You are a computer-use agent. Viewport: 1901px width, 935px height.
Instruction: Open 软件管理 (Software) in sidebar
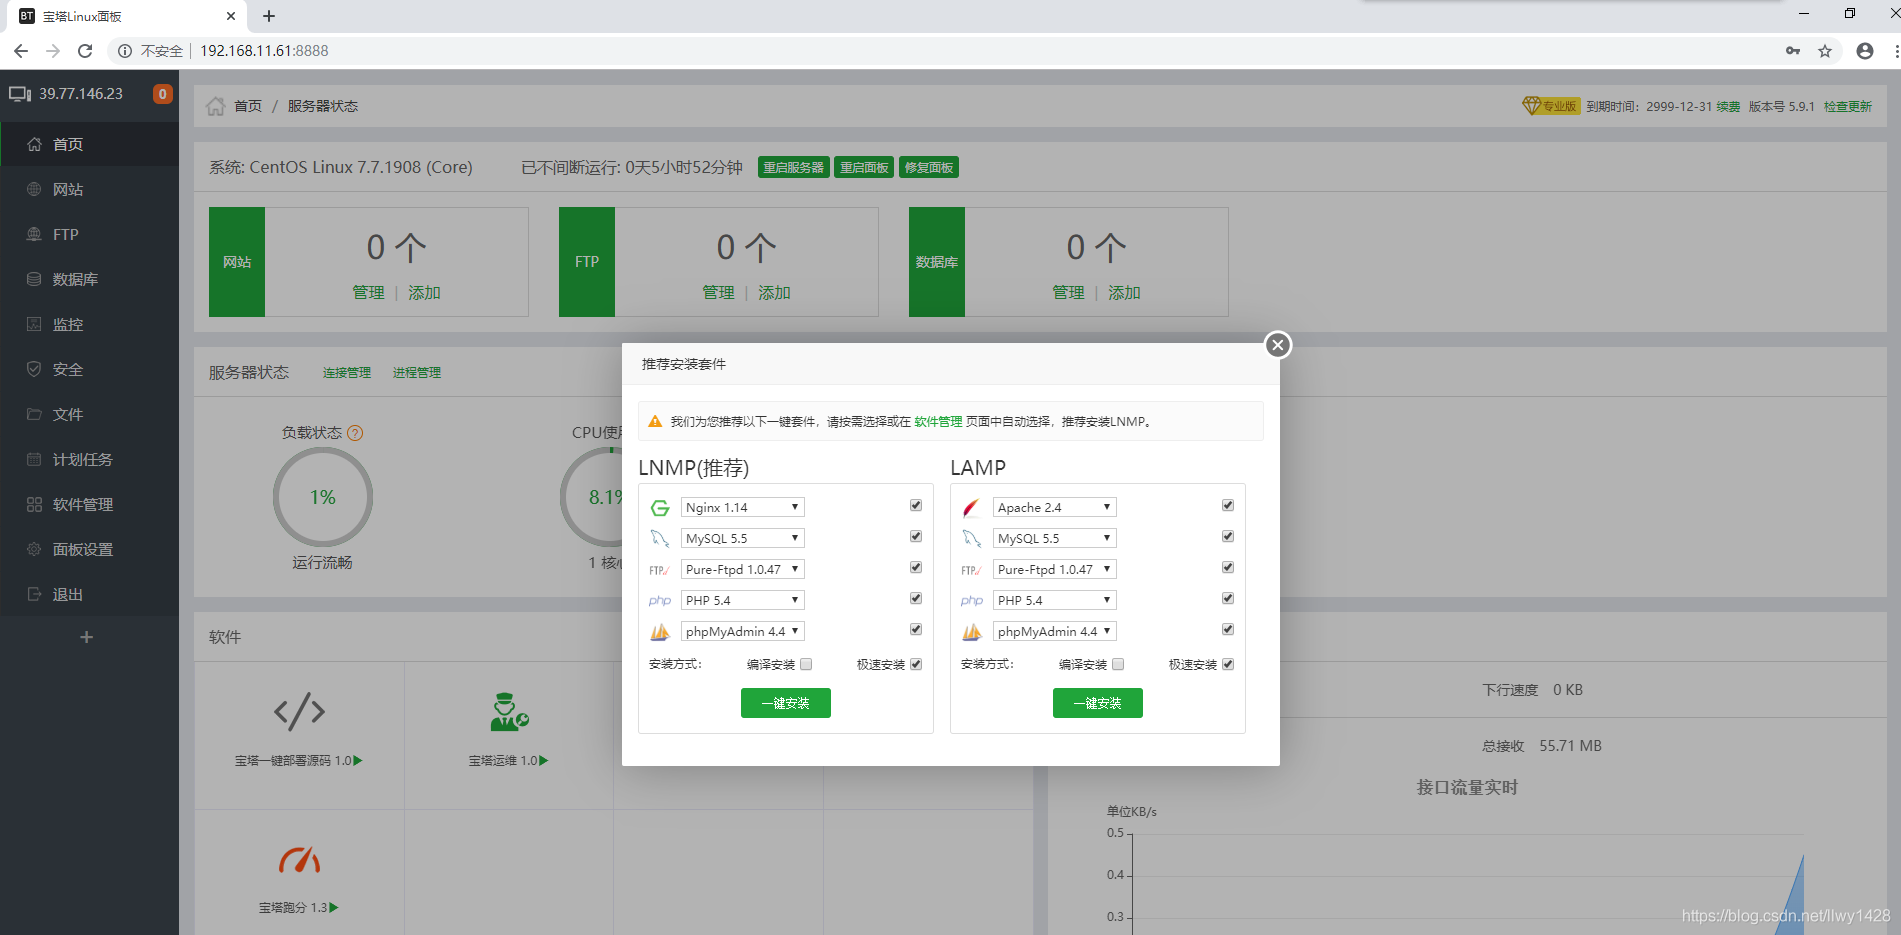[89, 504]
